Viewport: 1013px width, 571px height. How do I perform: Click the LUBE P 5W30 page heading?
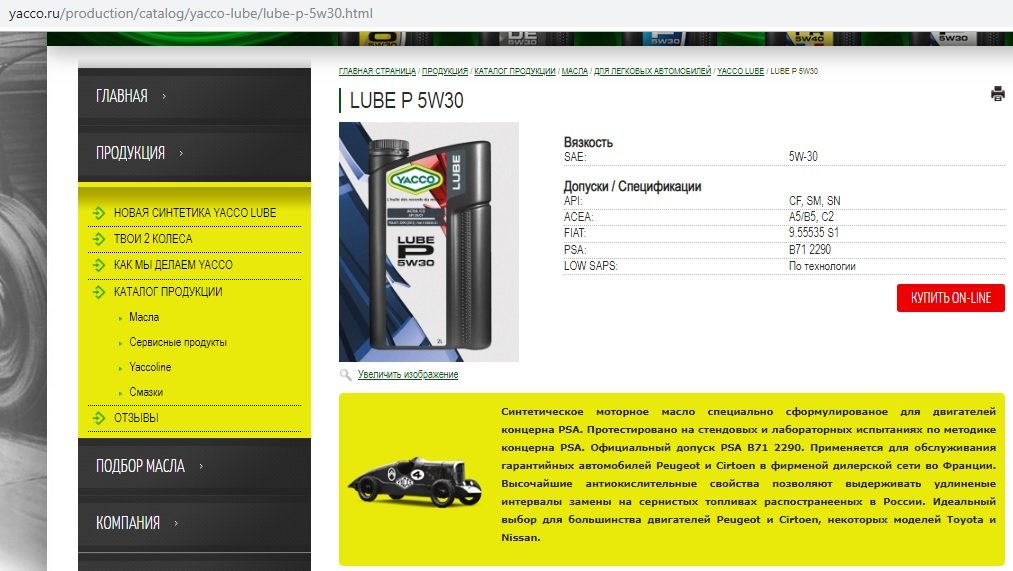click(x=406, y=101)
